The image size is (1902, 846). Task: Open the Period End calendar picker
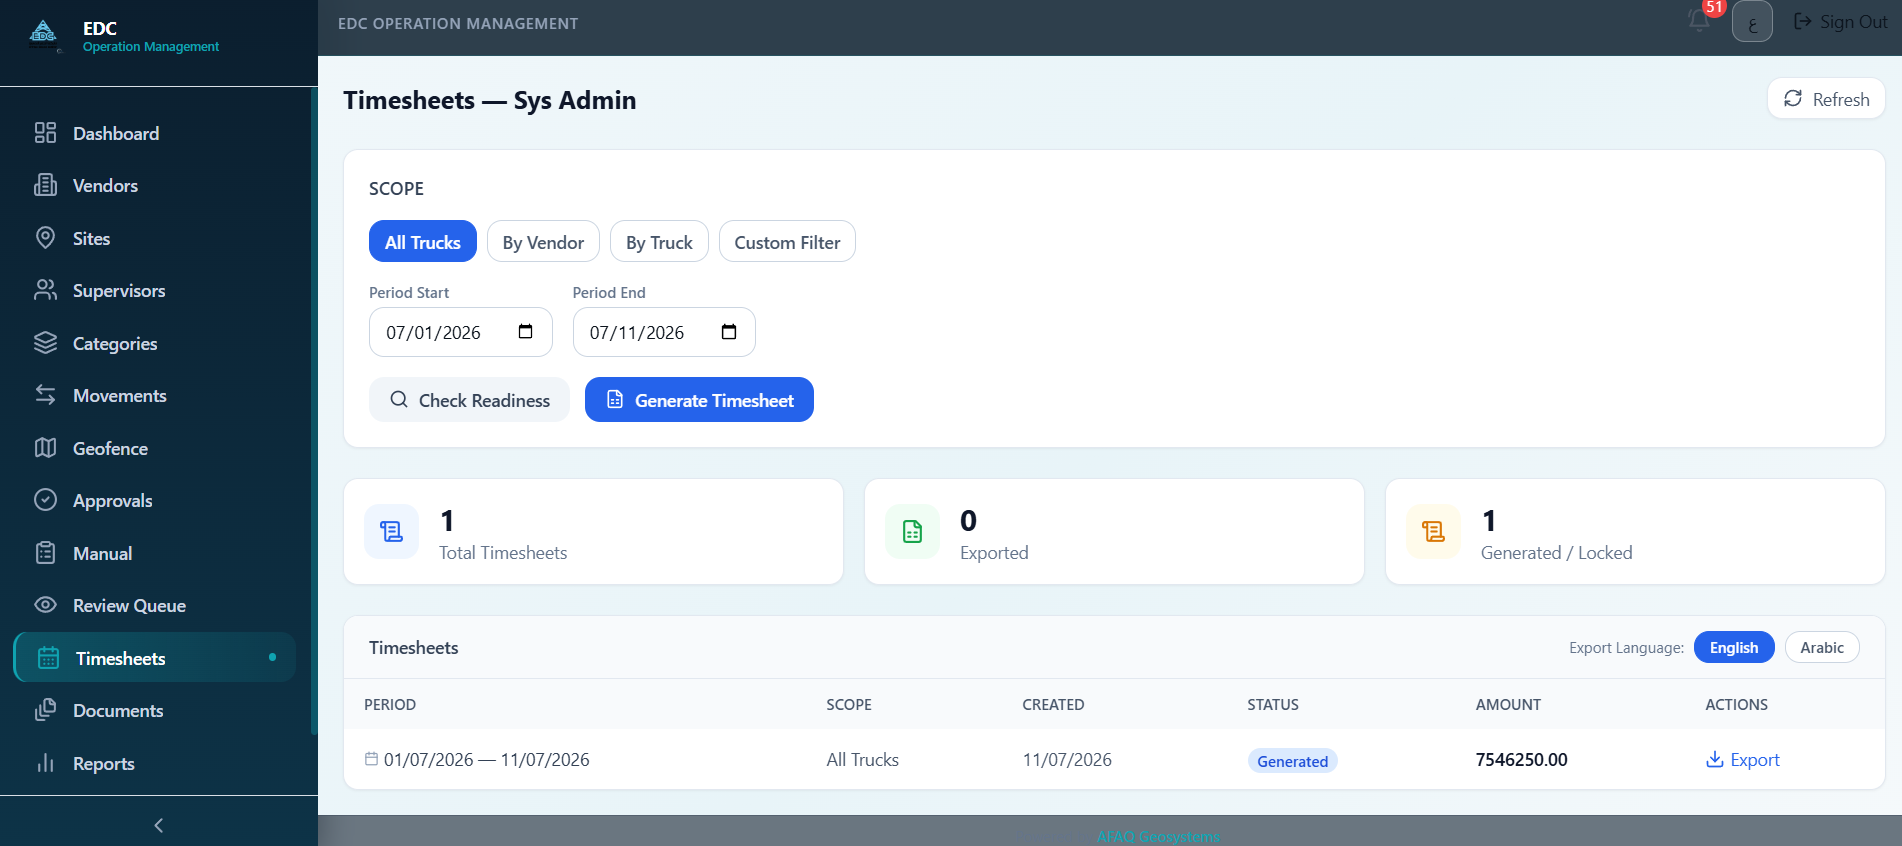[x=729, y=332]
